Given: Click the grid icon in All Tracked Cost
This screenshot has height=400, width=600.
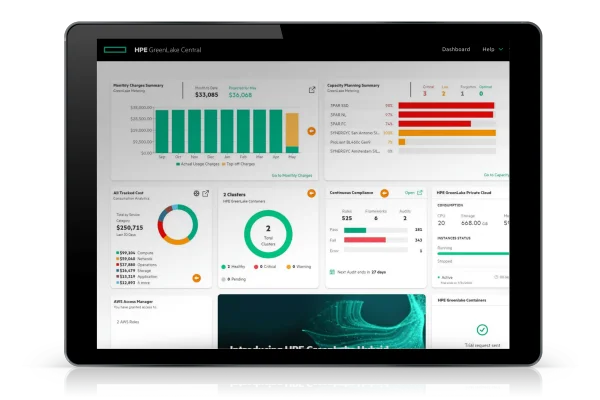Looking at the screenshot, I should [196, 194].
